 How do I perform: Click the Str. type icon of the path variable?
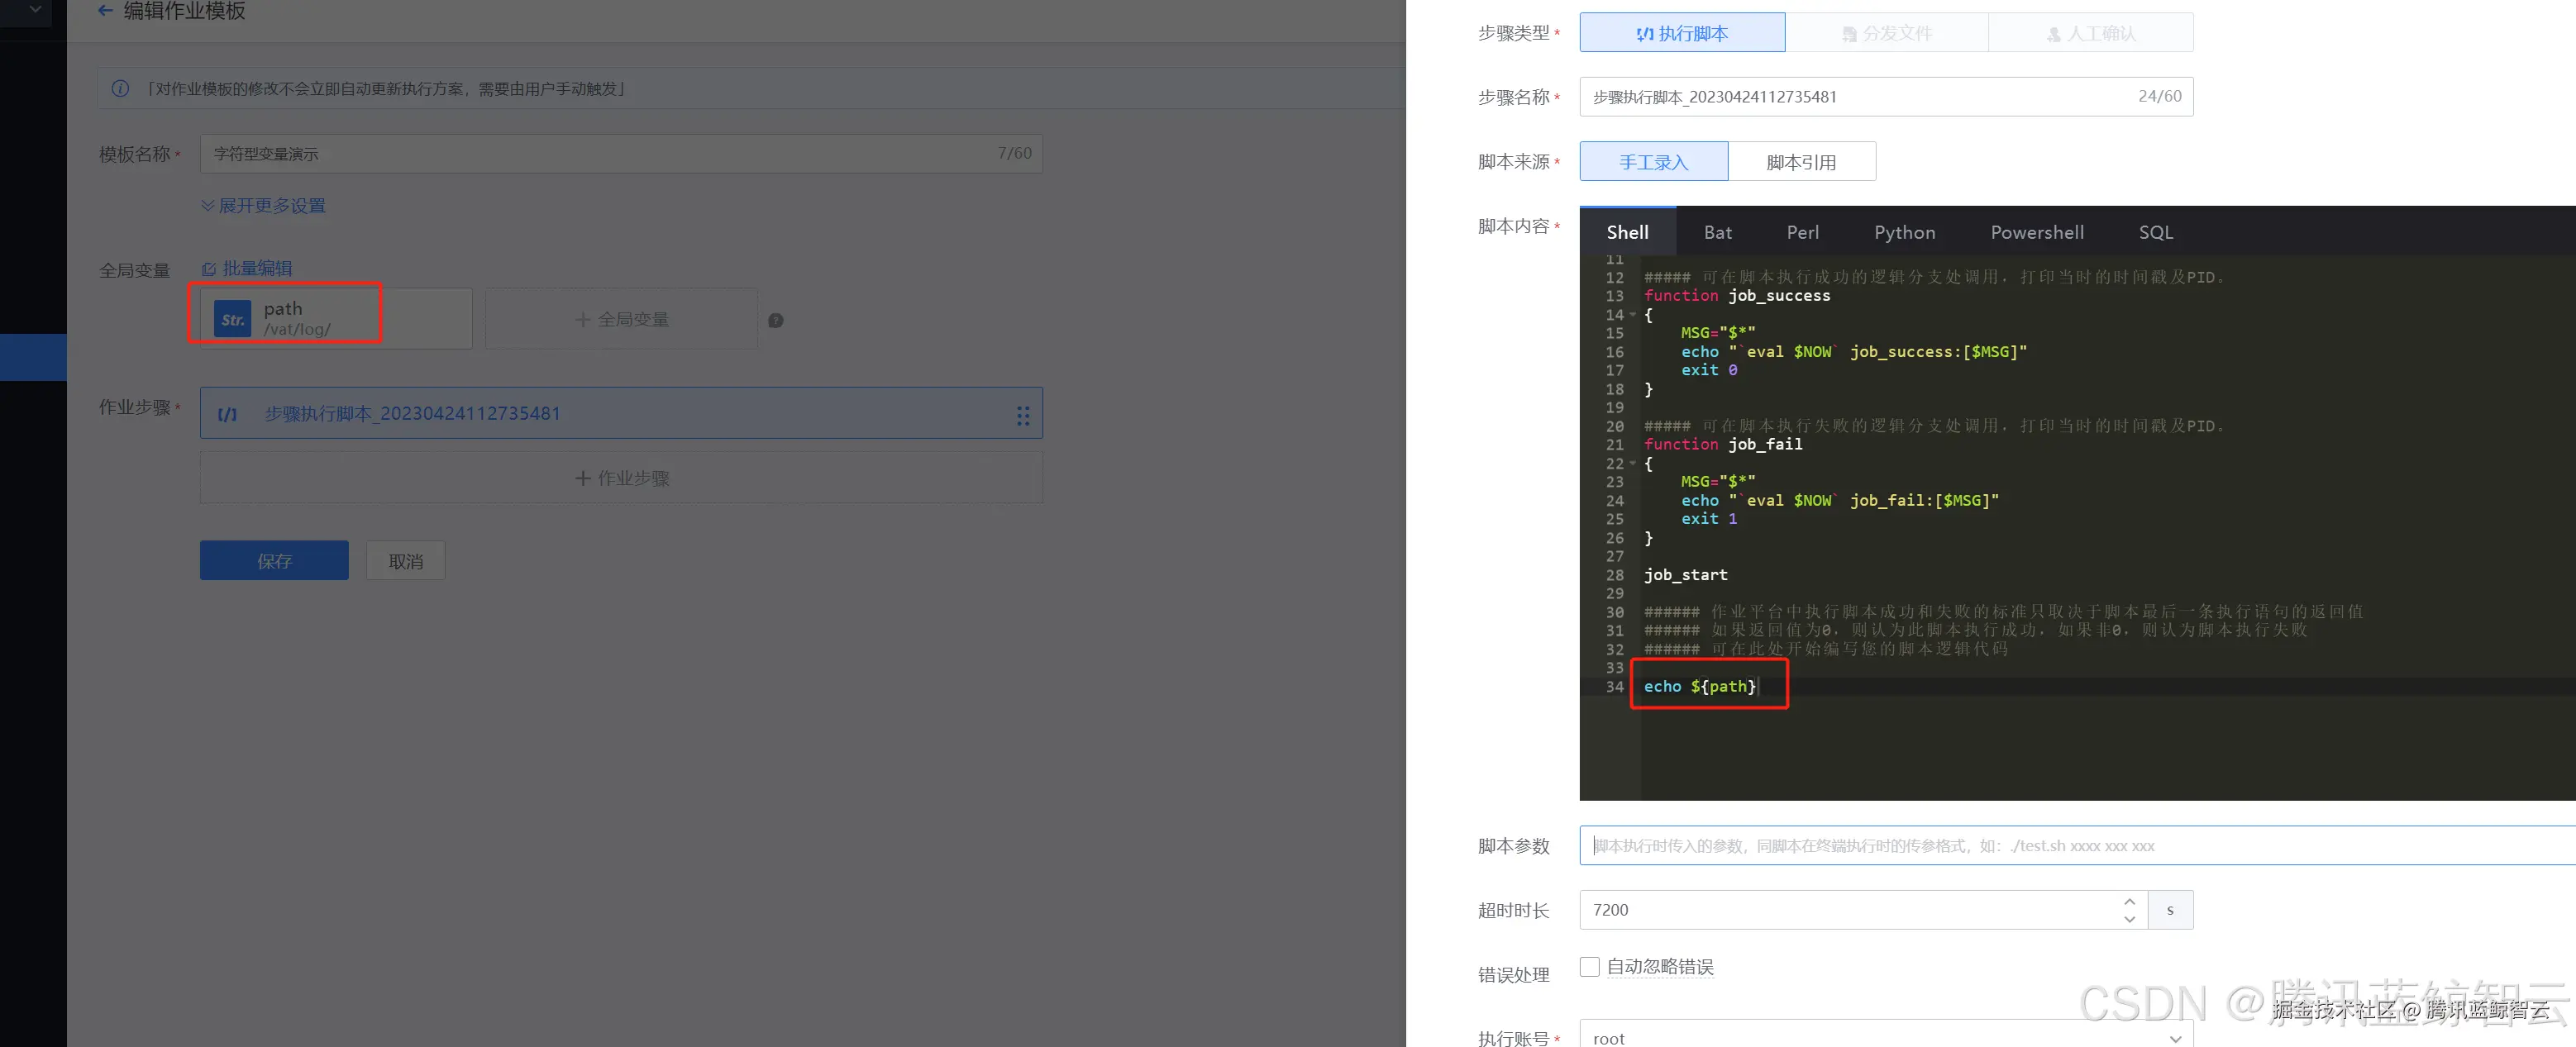(233, 320)
